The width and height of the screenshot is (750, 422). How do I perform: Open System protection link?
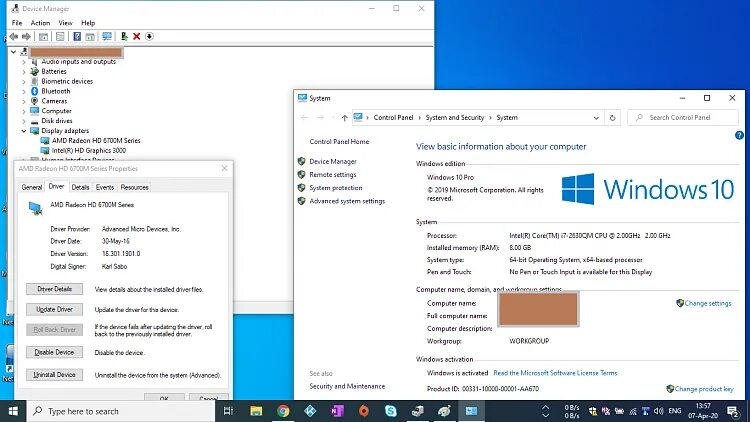(x=336, y=188)
